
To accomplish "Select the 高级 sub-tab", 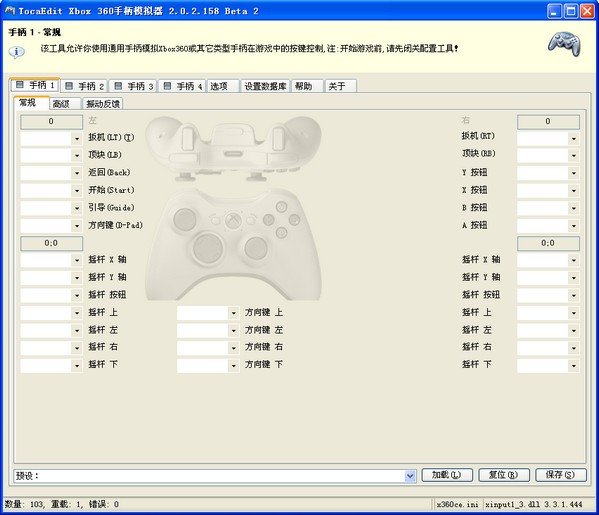I will point(65,104).
